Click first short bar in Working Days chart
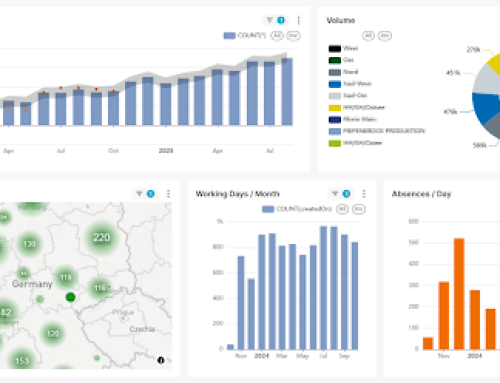500x383 pixels. point(230,347)
